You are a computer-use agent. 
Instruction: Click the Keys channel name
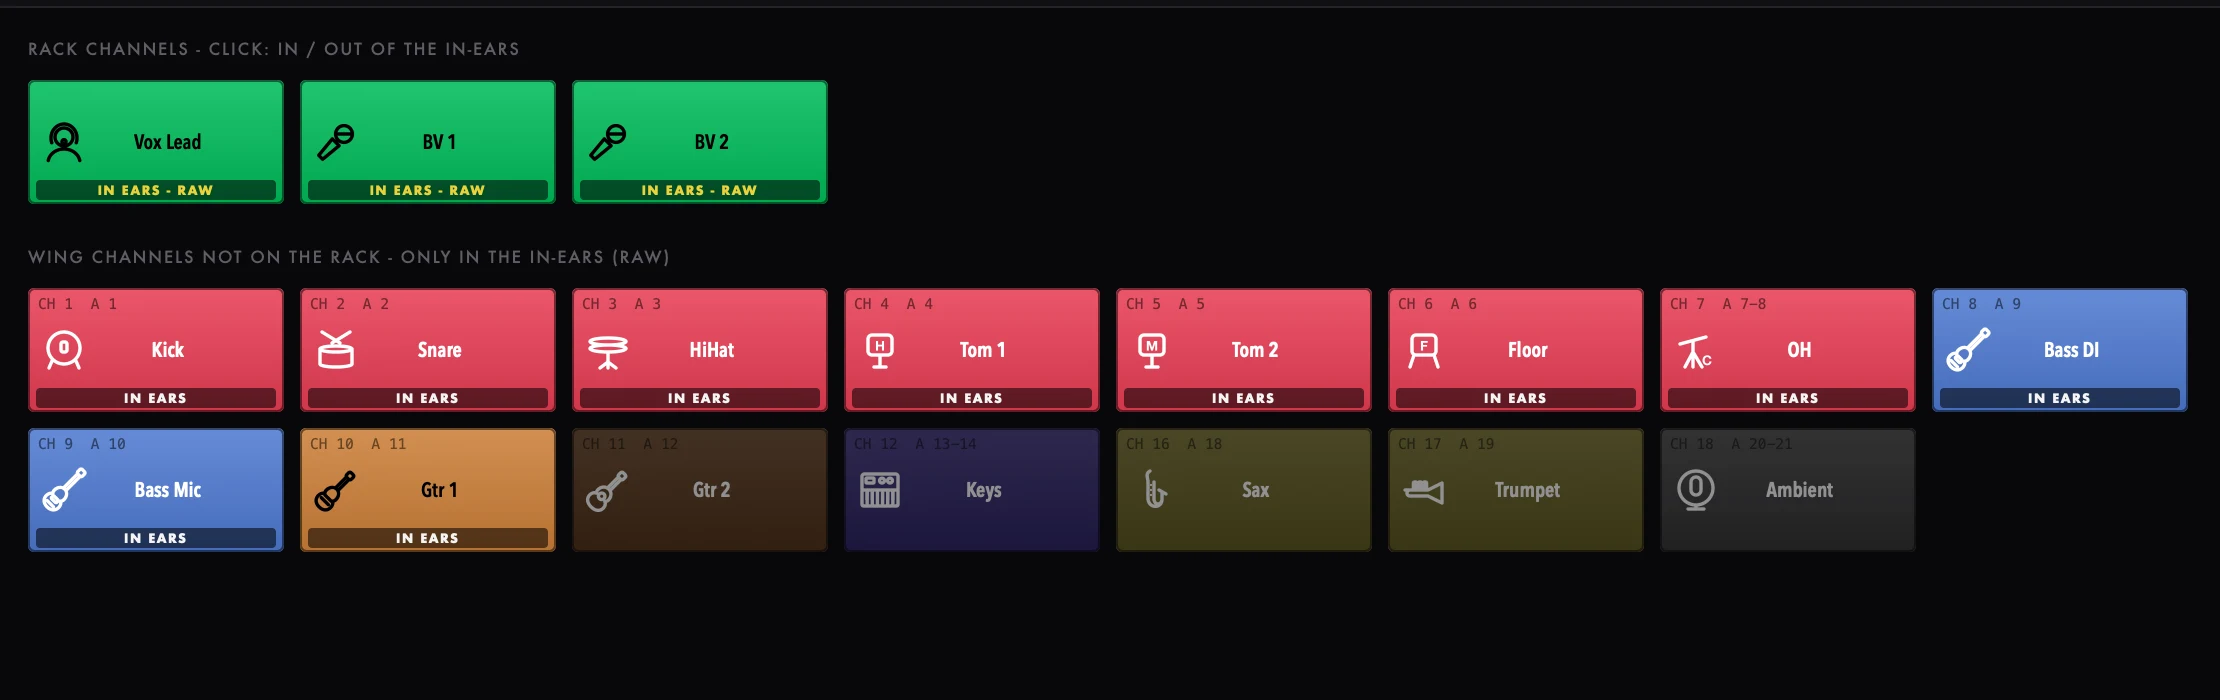pos(984,490)
